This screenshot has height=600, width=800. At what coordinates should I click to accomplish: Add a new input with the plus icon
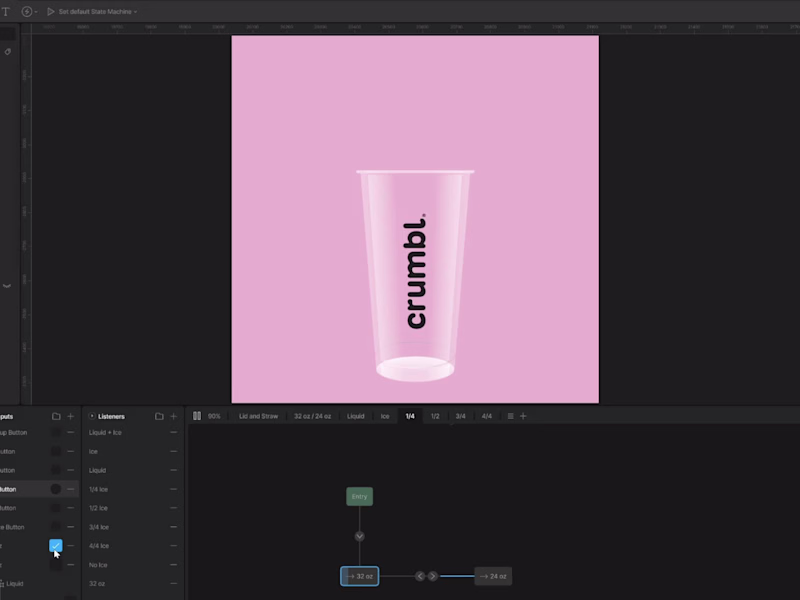[x=69, y=416]
